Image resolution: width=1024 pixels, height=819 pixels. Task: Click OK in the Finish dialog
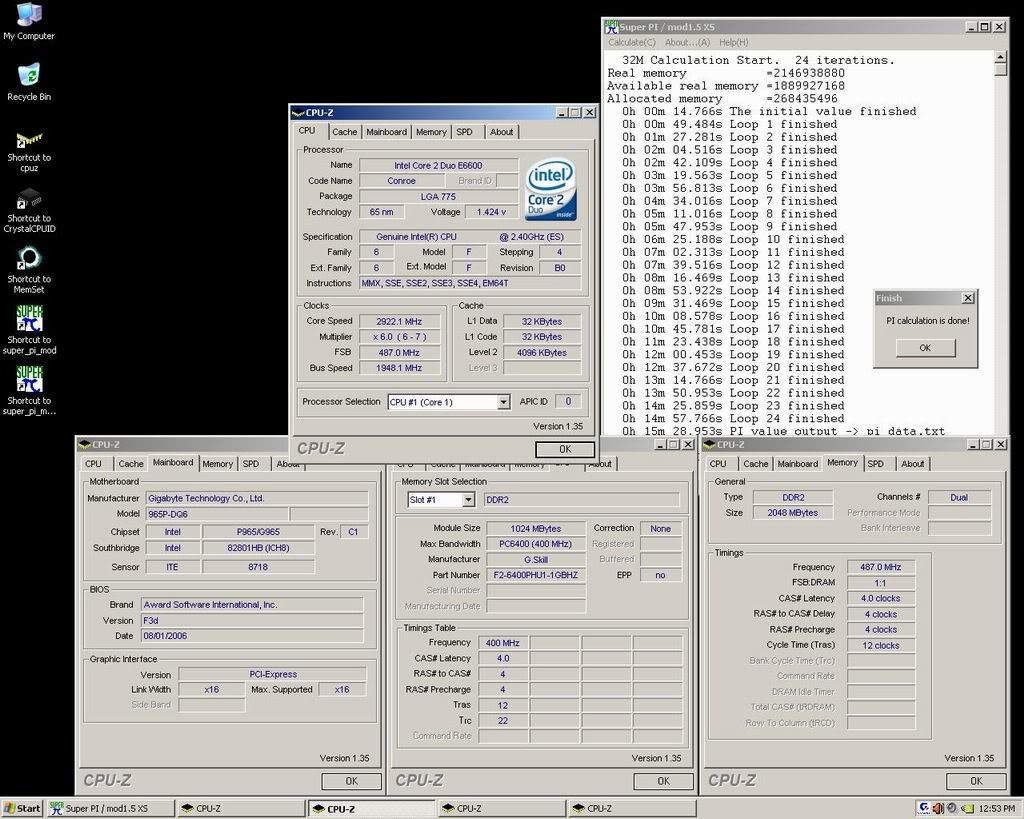[x=925, y=347]
